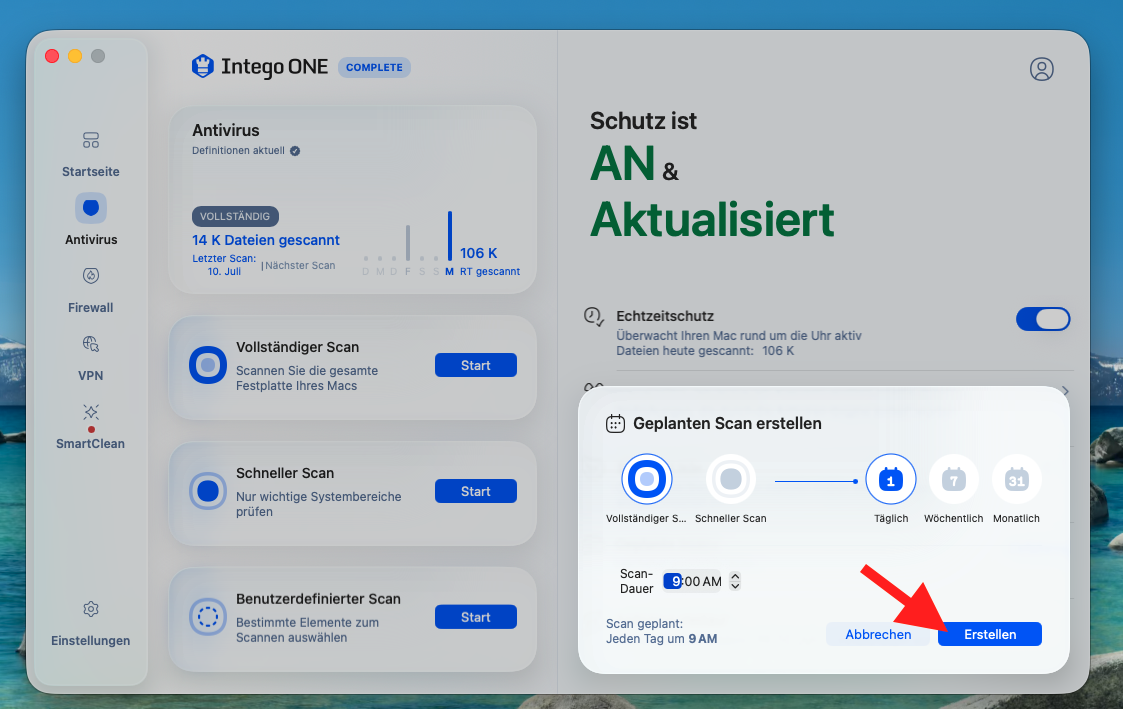1123x709 pixels.
Task: Click the Jeden Tag um 9 AM summary
Action: [x=661, y=639]
